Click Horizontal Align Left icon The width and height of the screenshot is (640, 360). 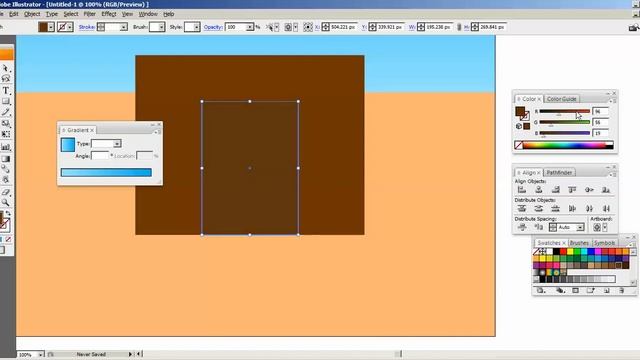click(x=522, y=189)
